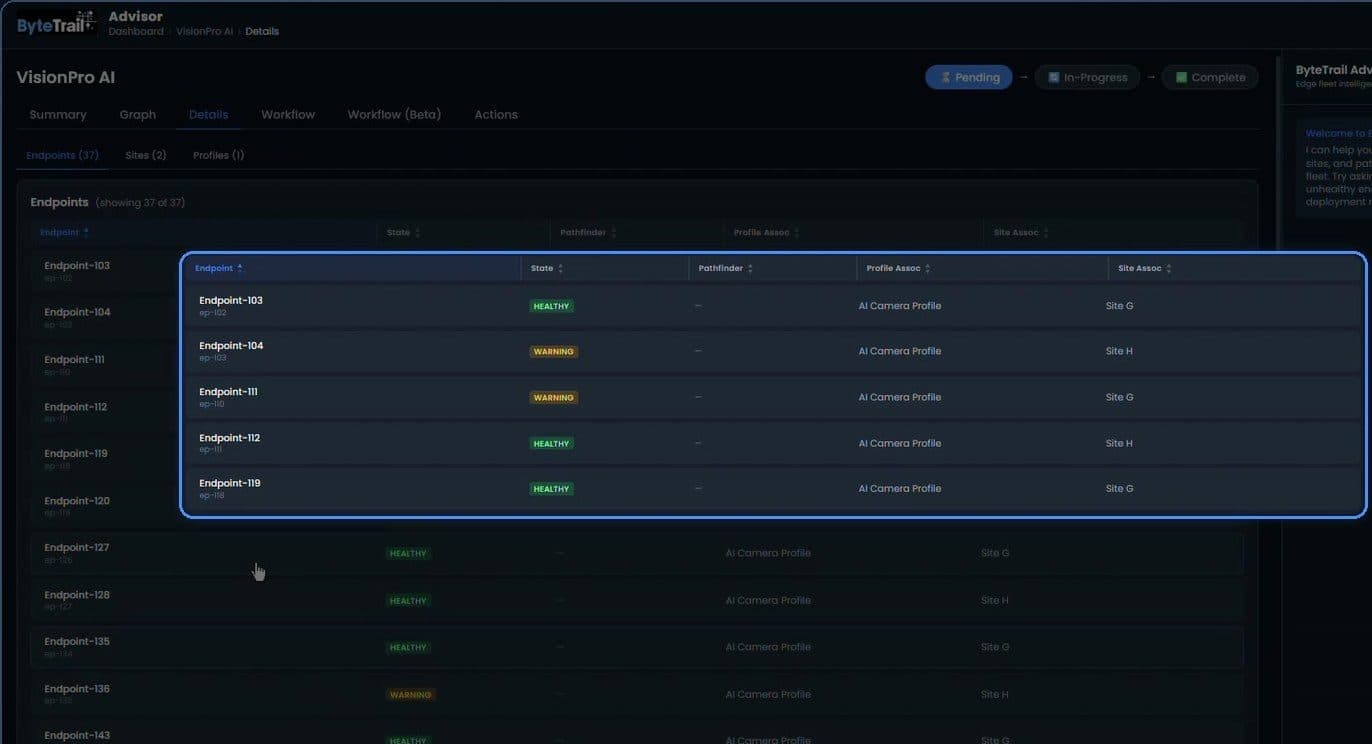Open the Graph tab
This screenshot has height=744, width=1372.
[x=138, y=115]
